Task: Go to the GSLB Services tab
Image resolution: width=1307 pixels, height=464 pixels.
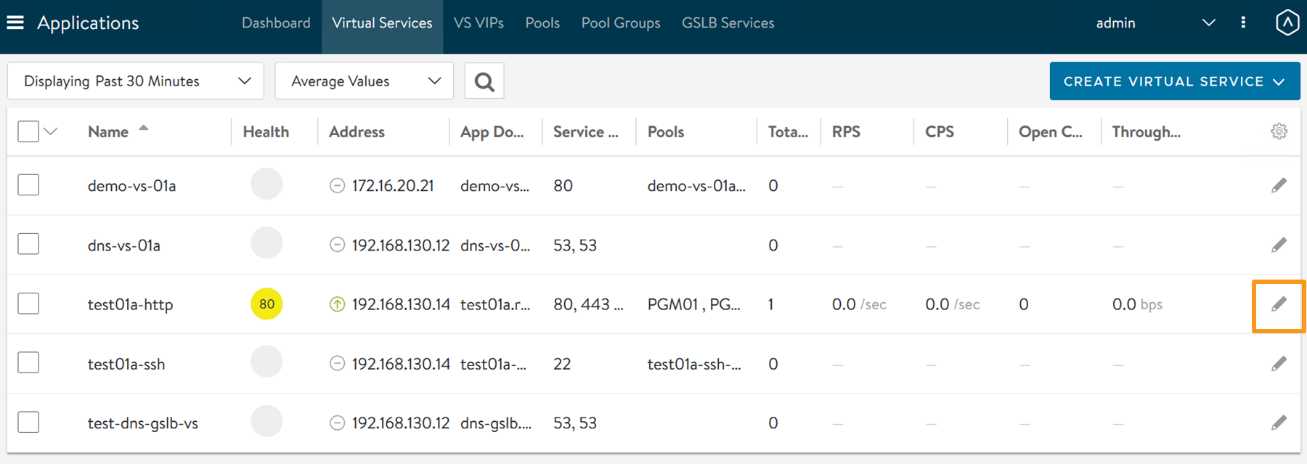Action: 727,23
